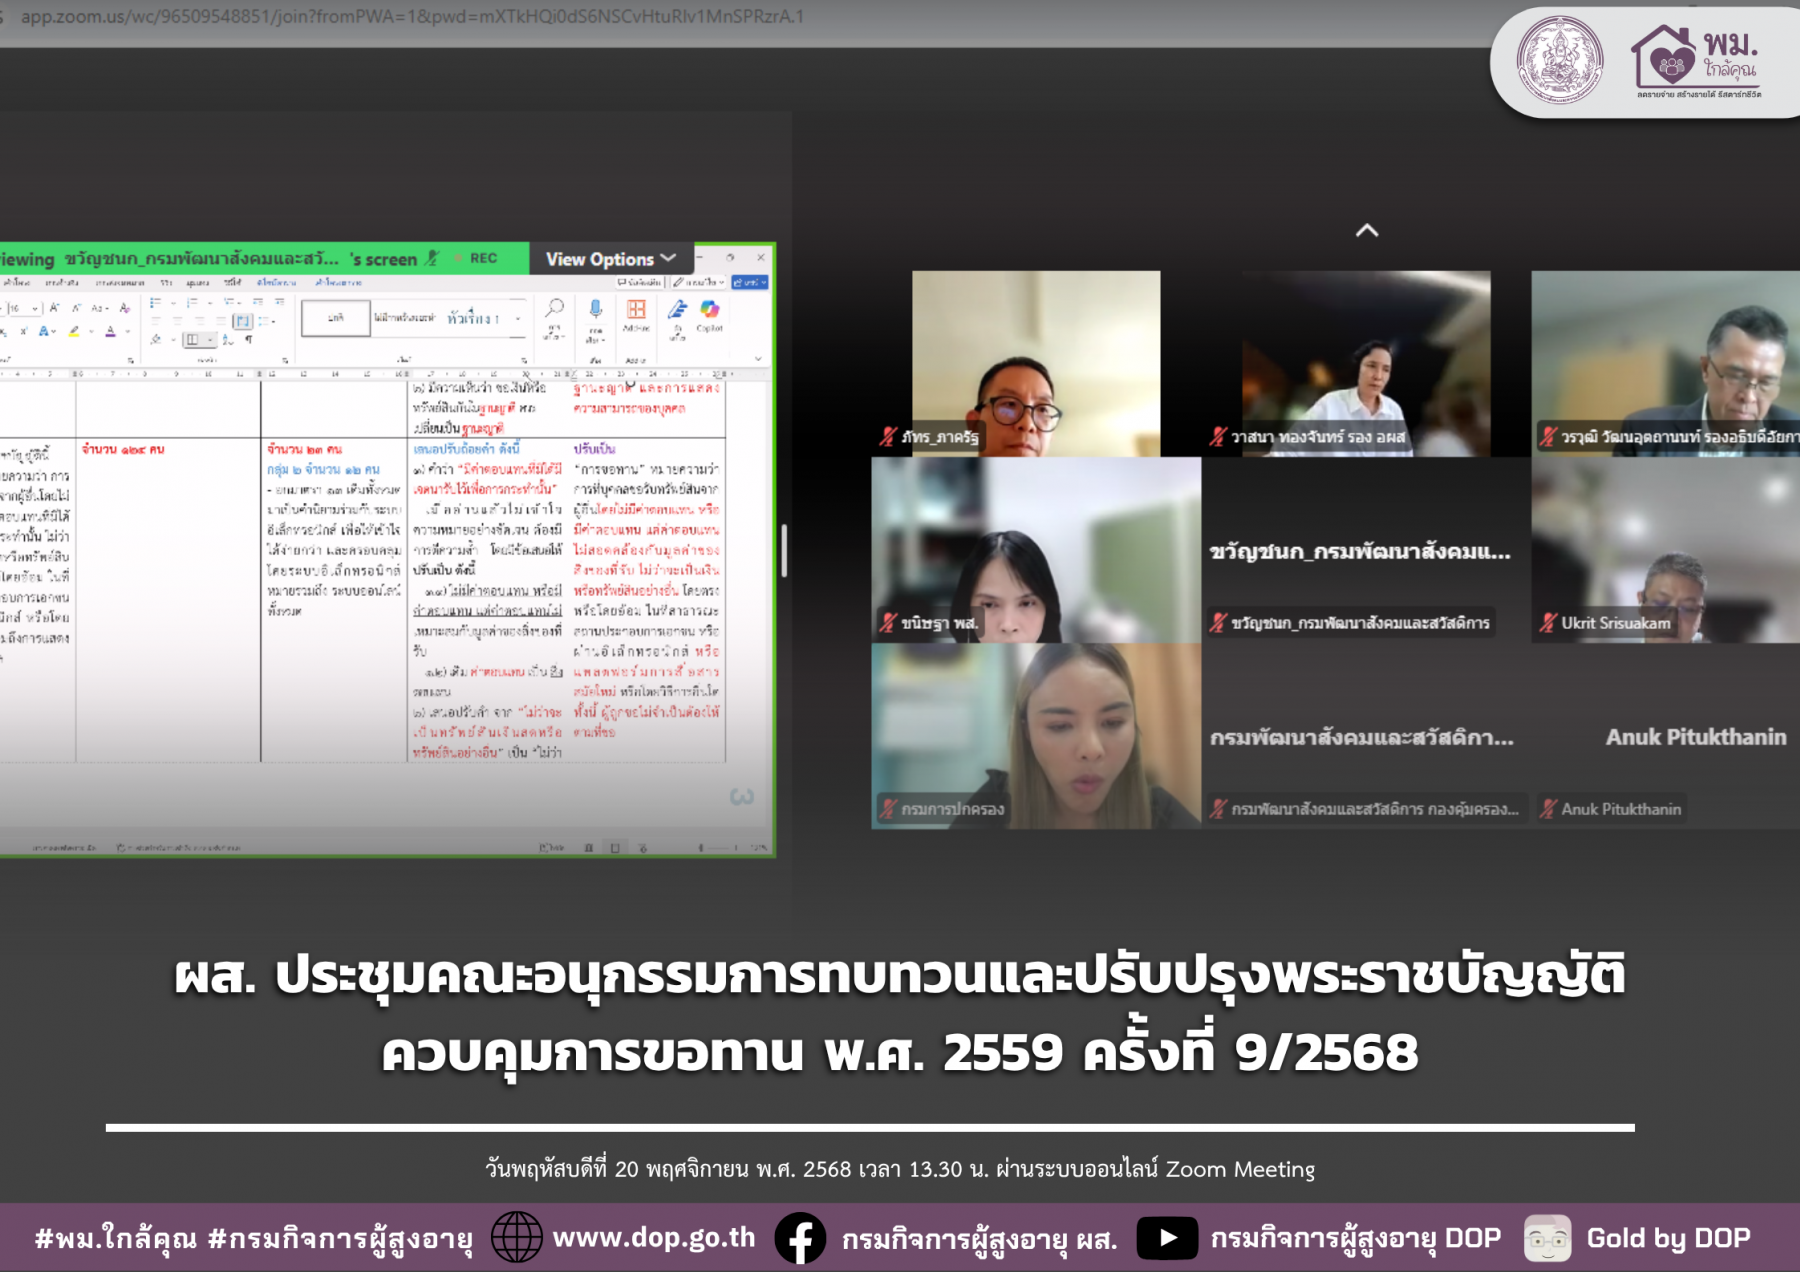Click the Editor pen icon in the ribbon
Screen dimensions: 1800x1272
point(676,310)
